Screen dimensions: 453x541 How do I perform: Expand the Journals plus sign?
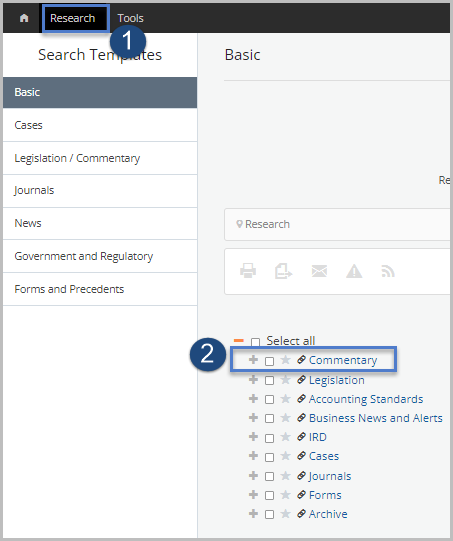253,475
